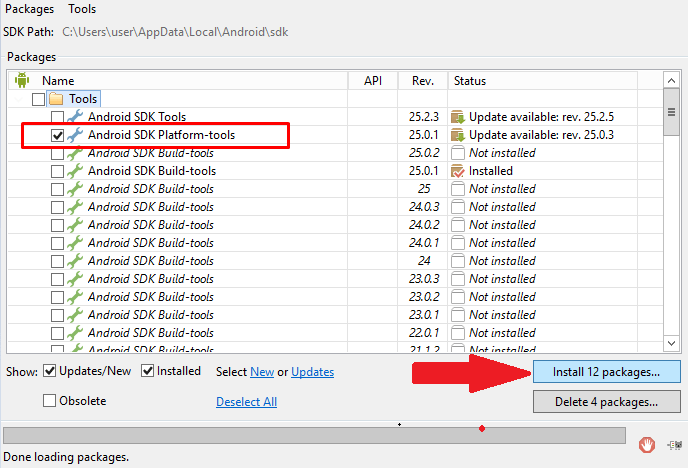This screenshot has height=468, width=688.
Task: Click Install 12 packages button
Action: point(607,372)
